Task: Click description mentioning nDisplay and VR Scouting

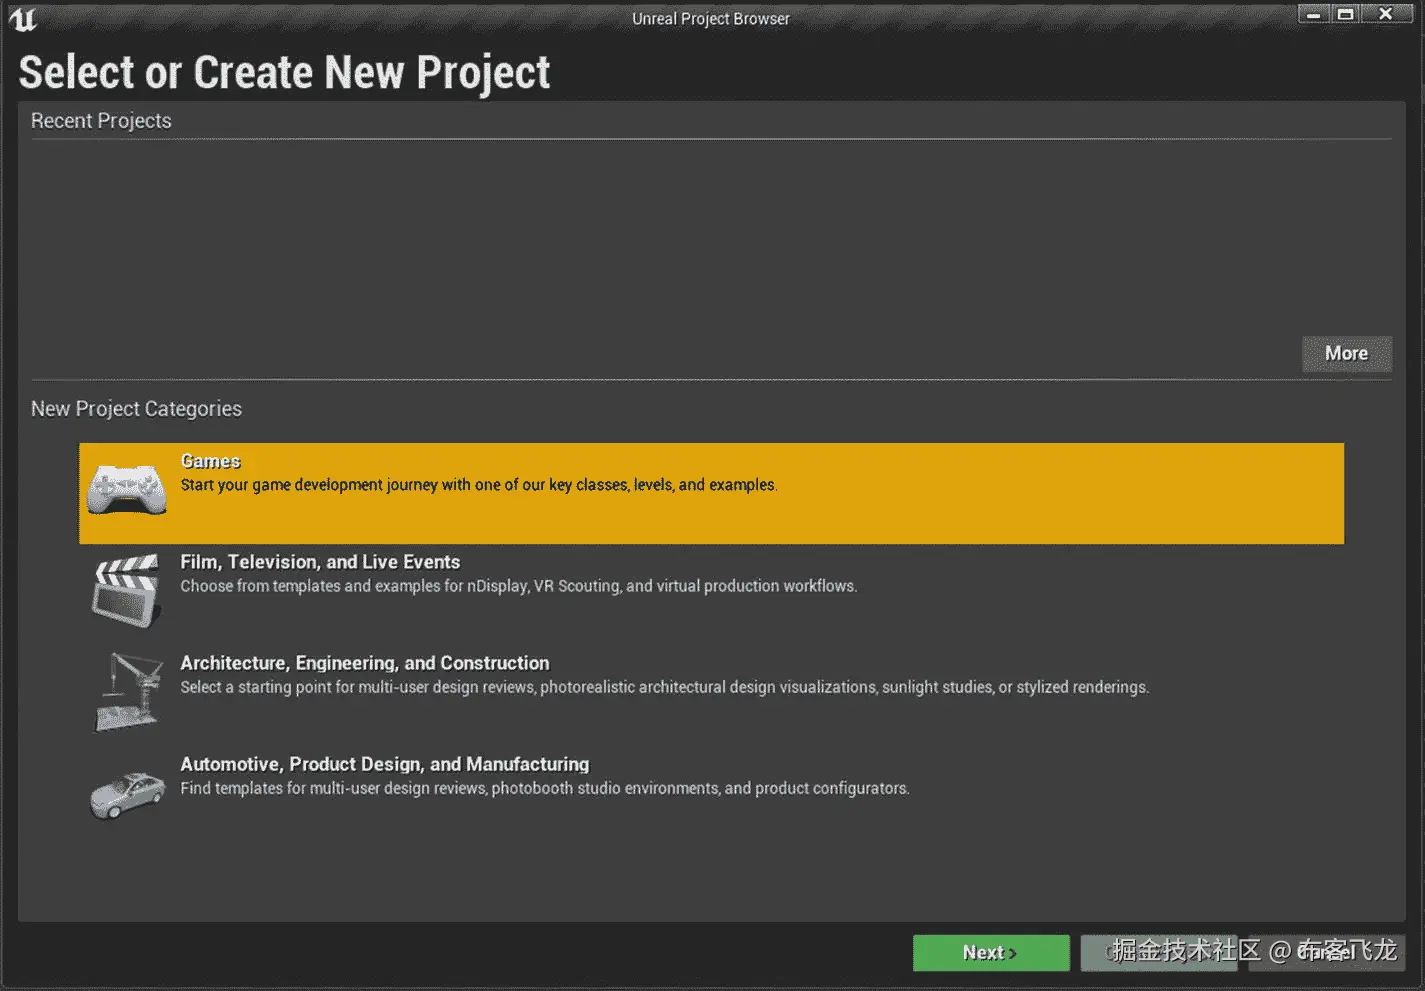Action: tap(519, 586)
